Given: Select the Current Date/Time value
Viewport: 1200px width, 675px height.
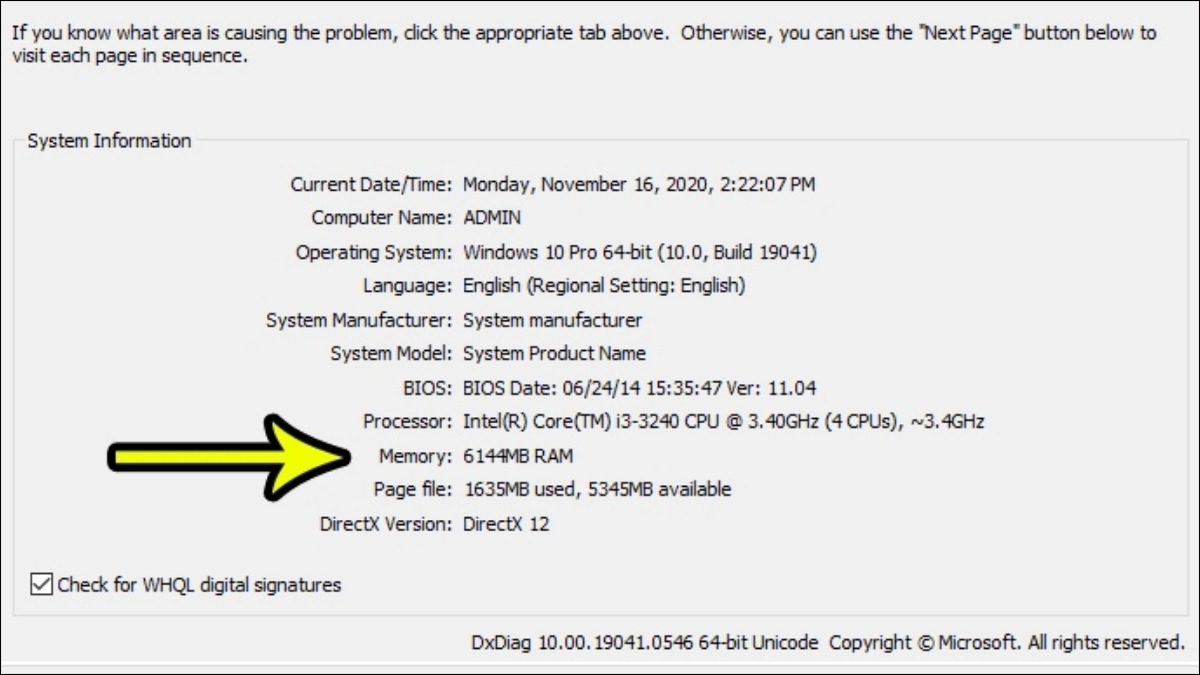Looking at the screenshot, I should (639, 185).
